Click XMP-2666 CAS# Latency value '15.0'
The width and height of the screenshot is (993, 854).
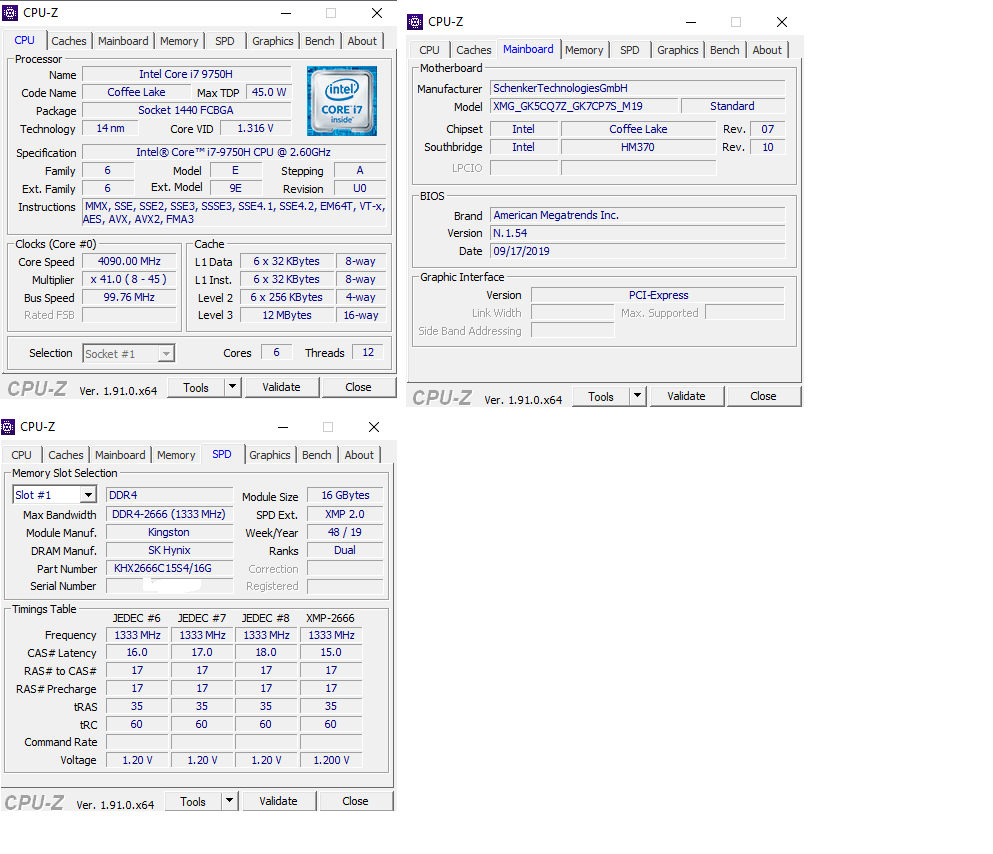(x=331, y=653)
